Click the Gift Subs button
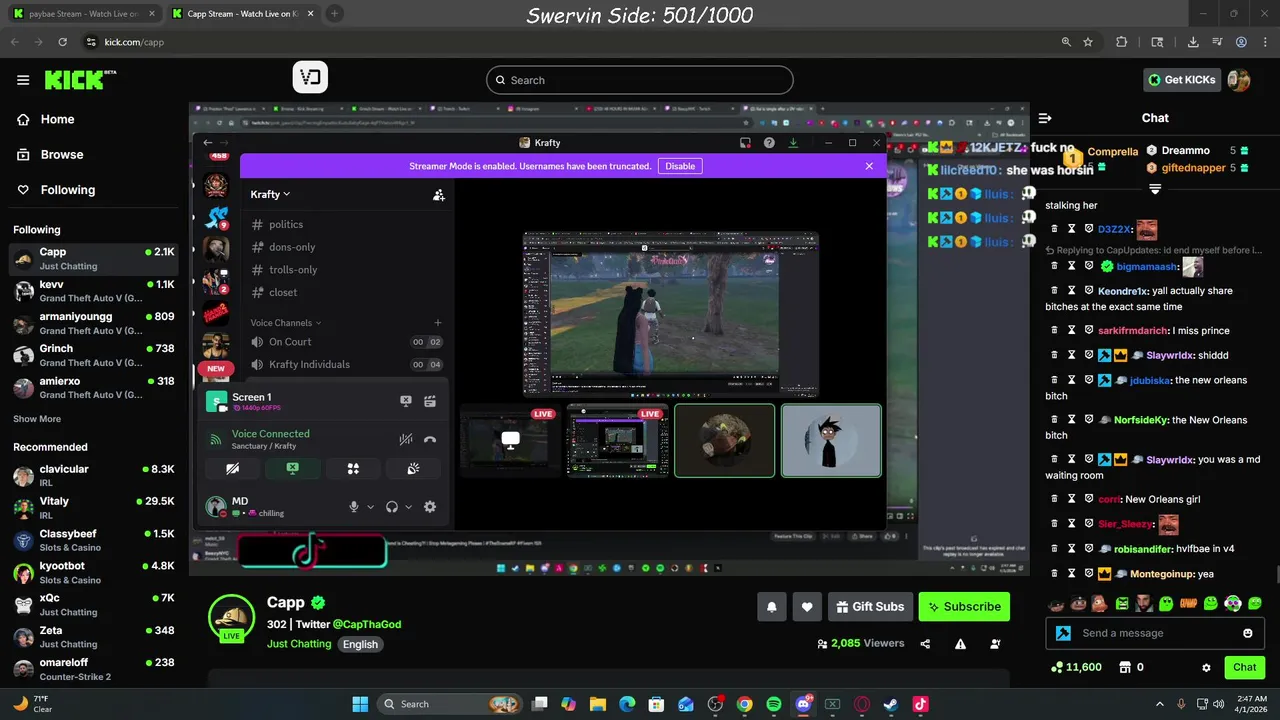 click(868, 606)
